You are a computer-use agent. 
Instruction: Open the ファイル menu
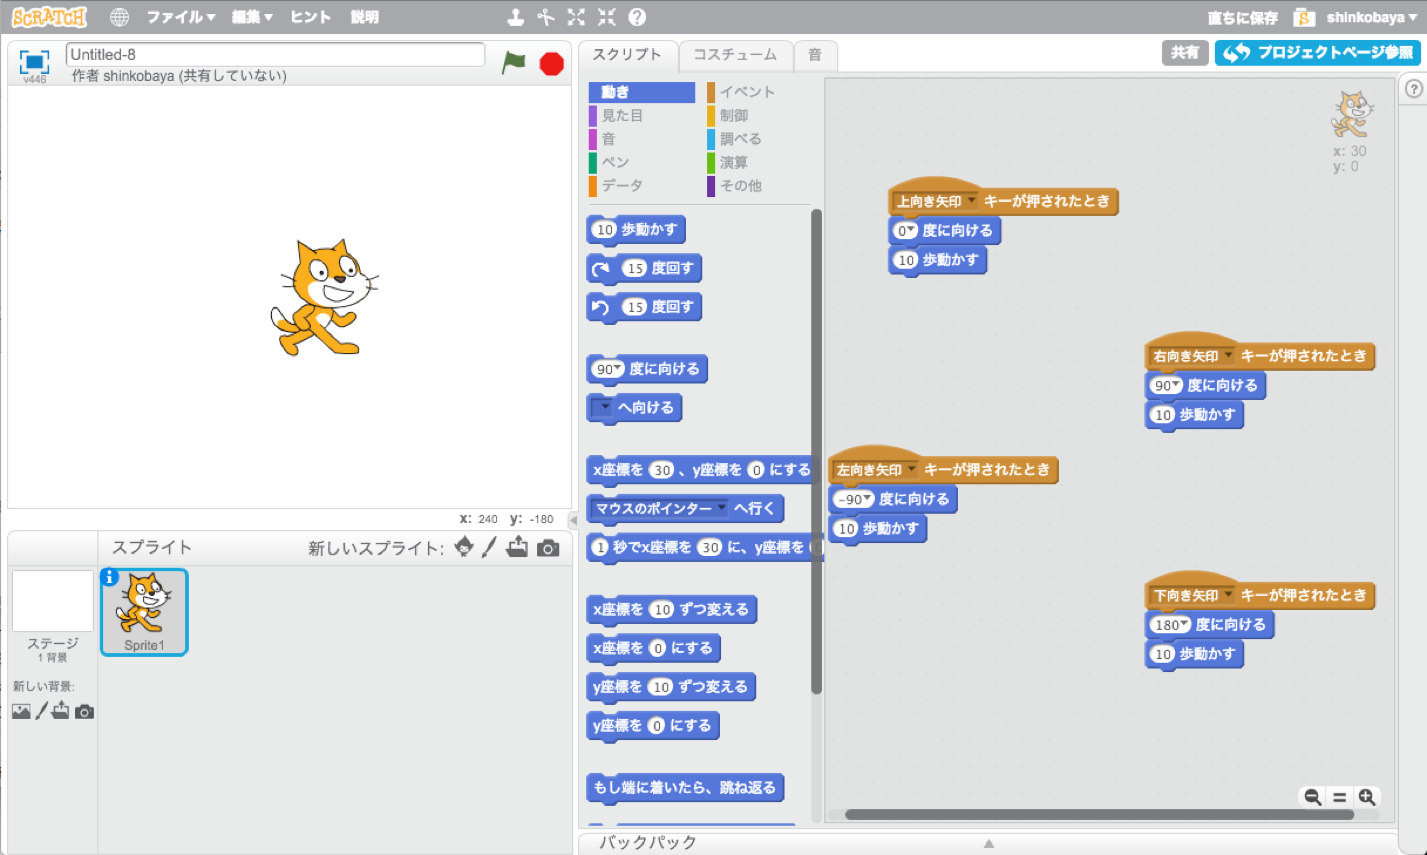[181, 17]
